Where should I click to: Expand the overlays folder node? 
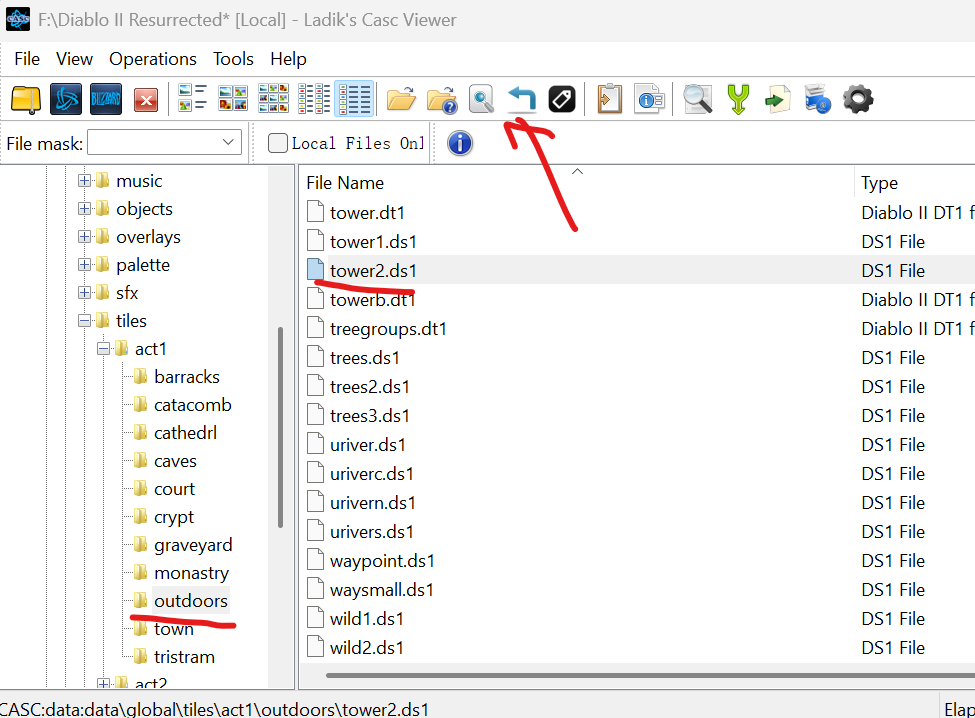pyautogui.click(x=85, y=237)
